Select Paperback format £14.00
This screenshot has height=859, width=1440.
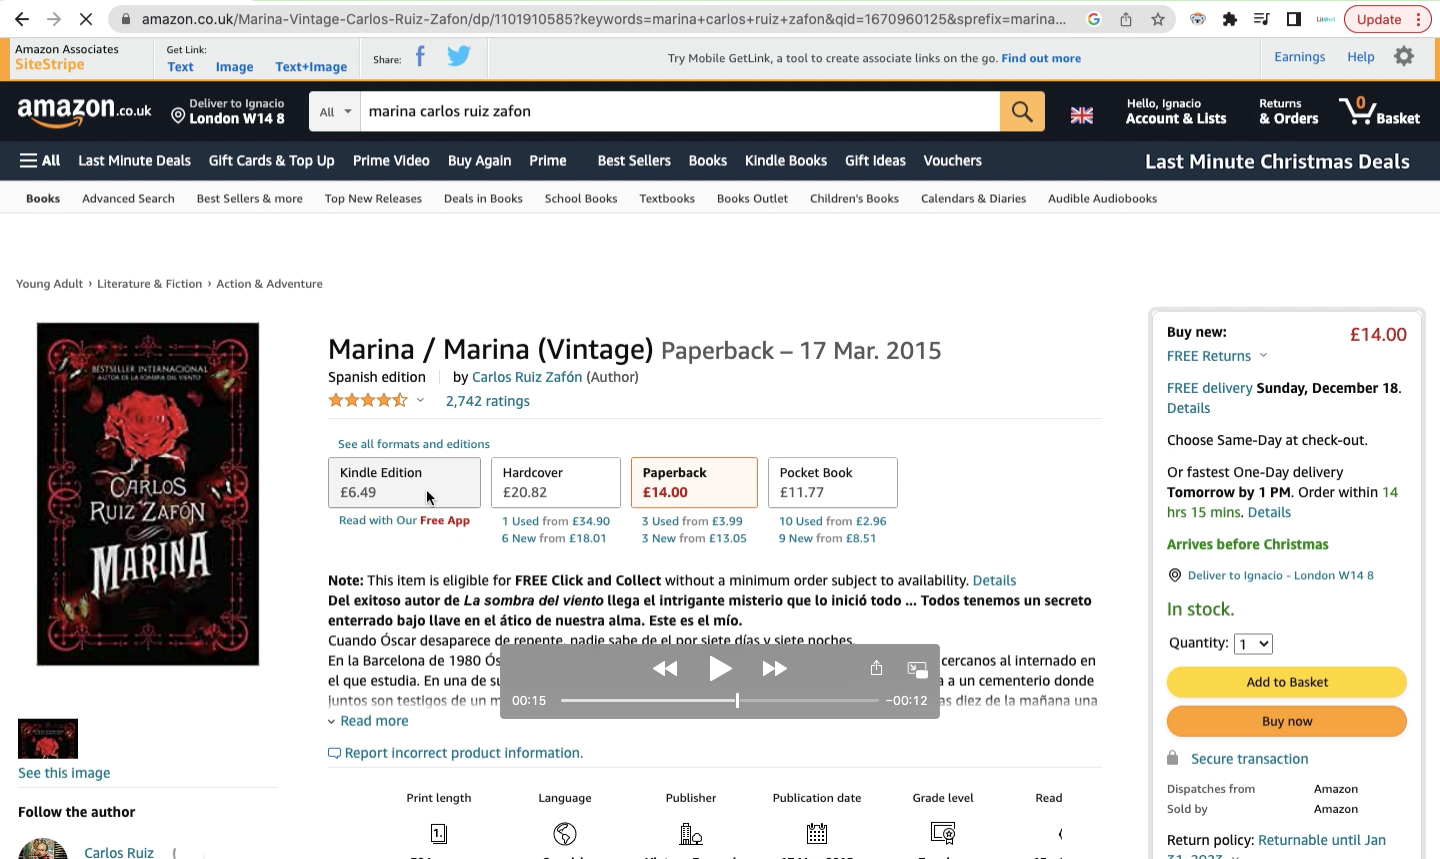pyautogui.click(x=694, y=482)
